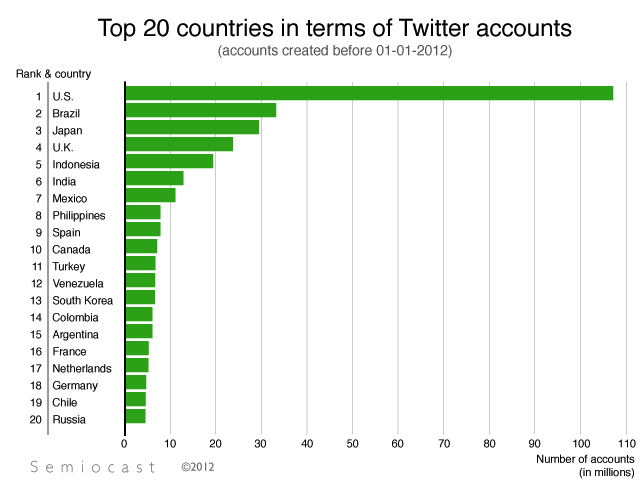Viewport: 640px width, 485px height.
Task: Click the Spain bar
Action: [x=143, y=229]
